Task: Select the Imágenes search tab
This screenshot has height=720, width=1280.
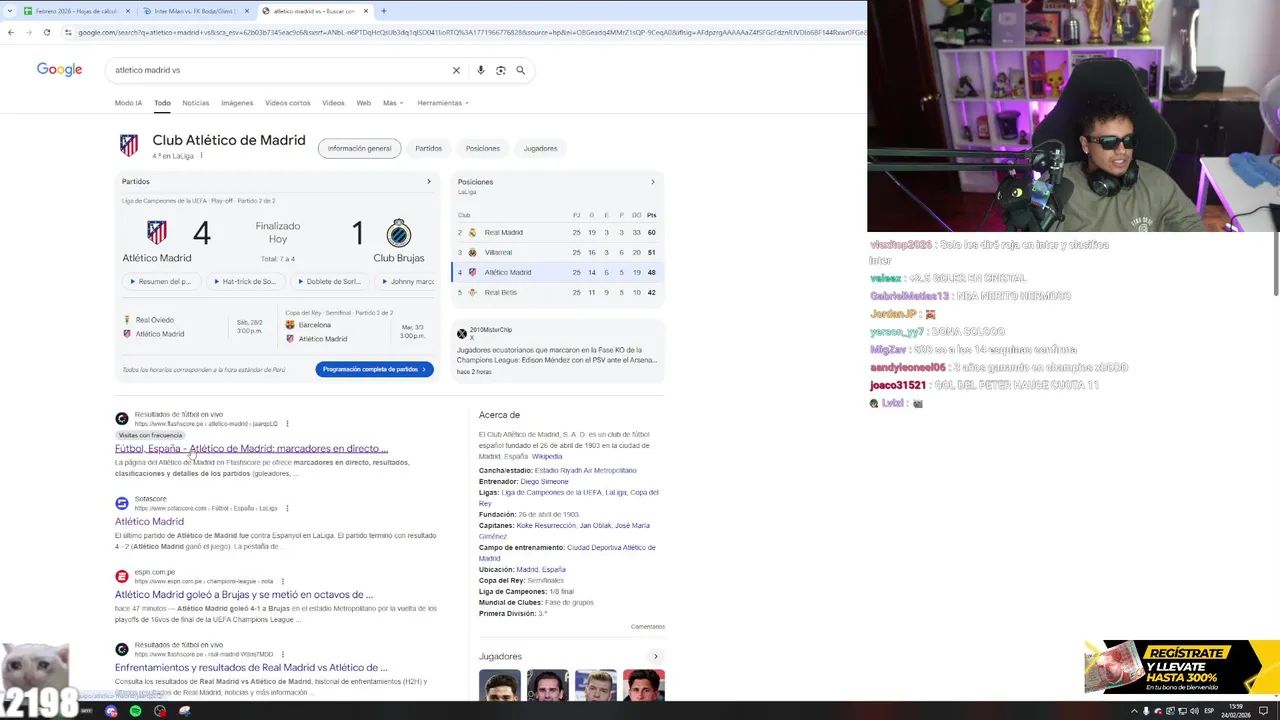Action: 237,103
